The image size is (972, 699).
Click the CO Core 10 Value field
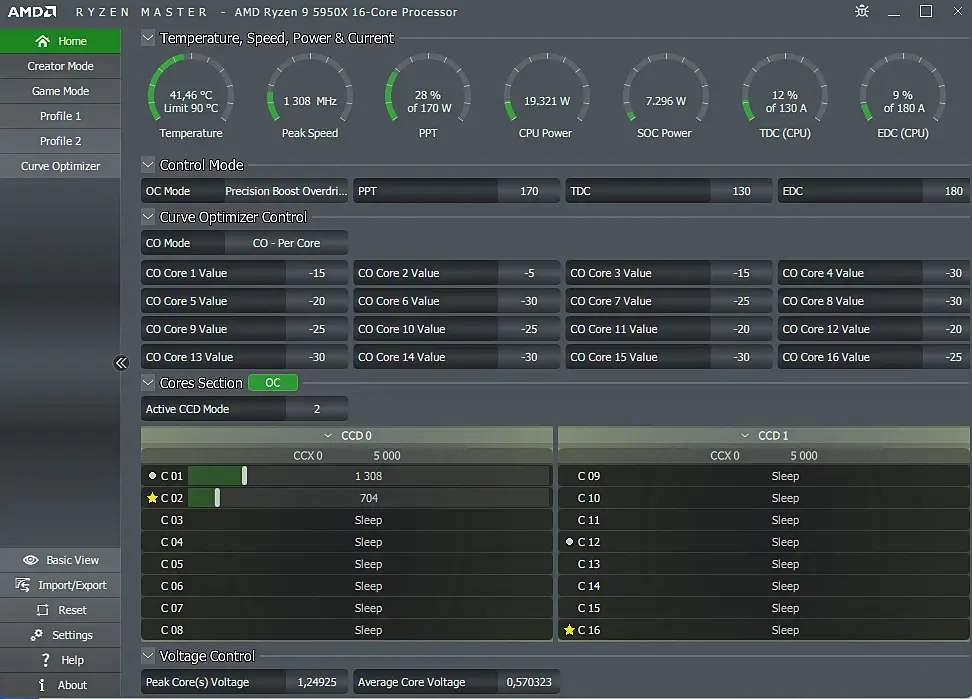(529, 329)
